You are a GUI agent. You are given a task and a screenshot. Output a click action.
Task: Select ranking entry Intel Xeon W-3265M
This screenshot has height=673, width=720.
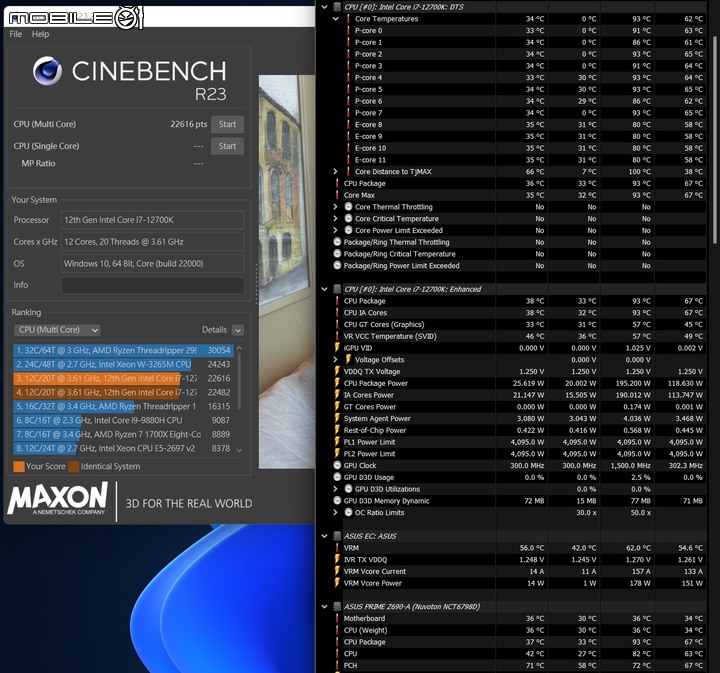pyautogui.click(x=123, y=365)
